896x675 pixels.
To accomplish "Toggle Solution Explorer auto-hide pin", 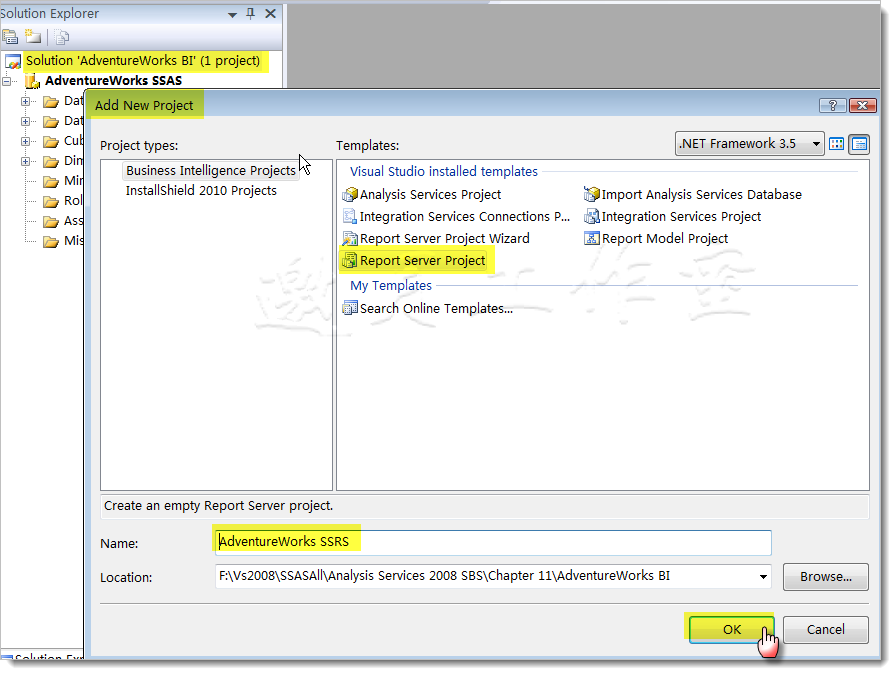I will coord(250,13).
